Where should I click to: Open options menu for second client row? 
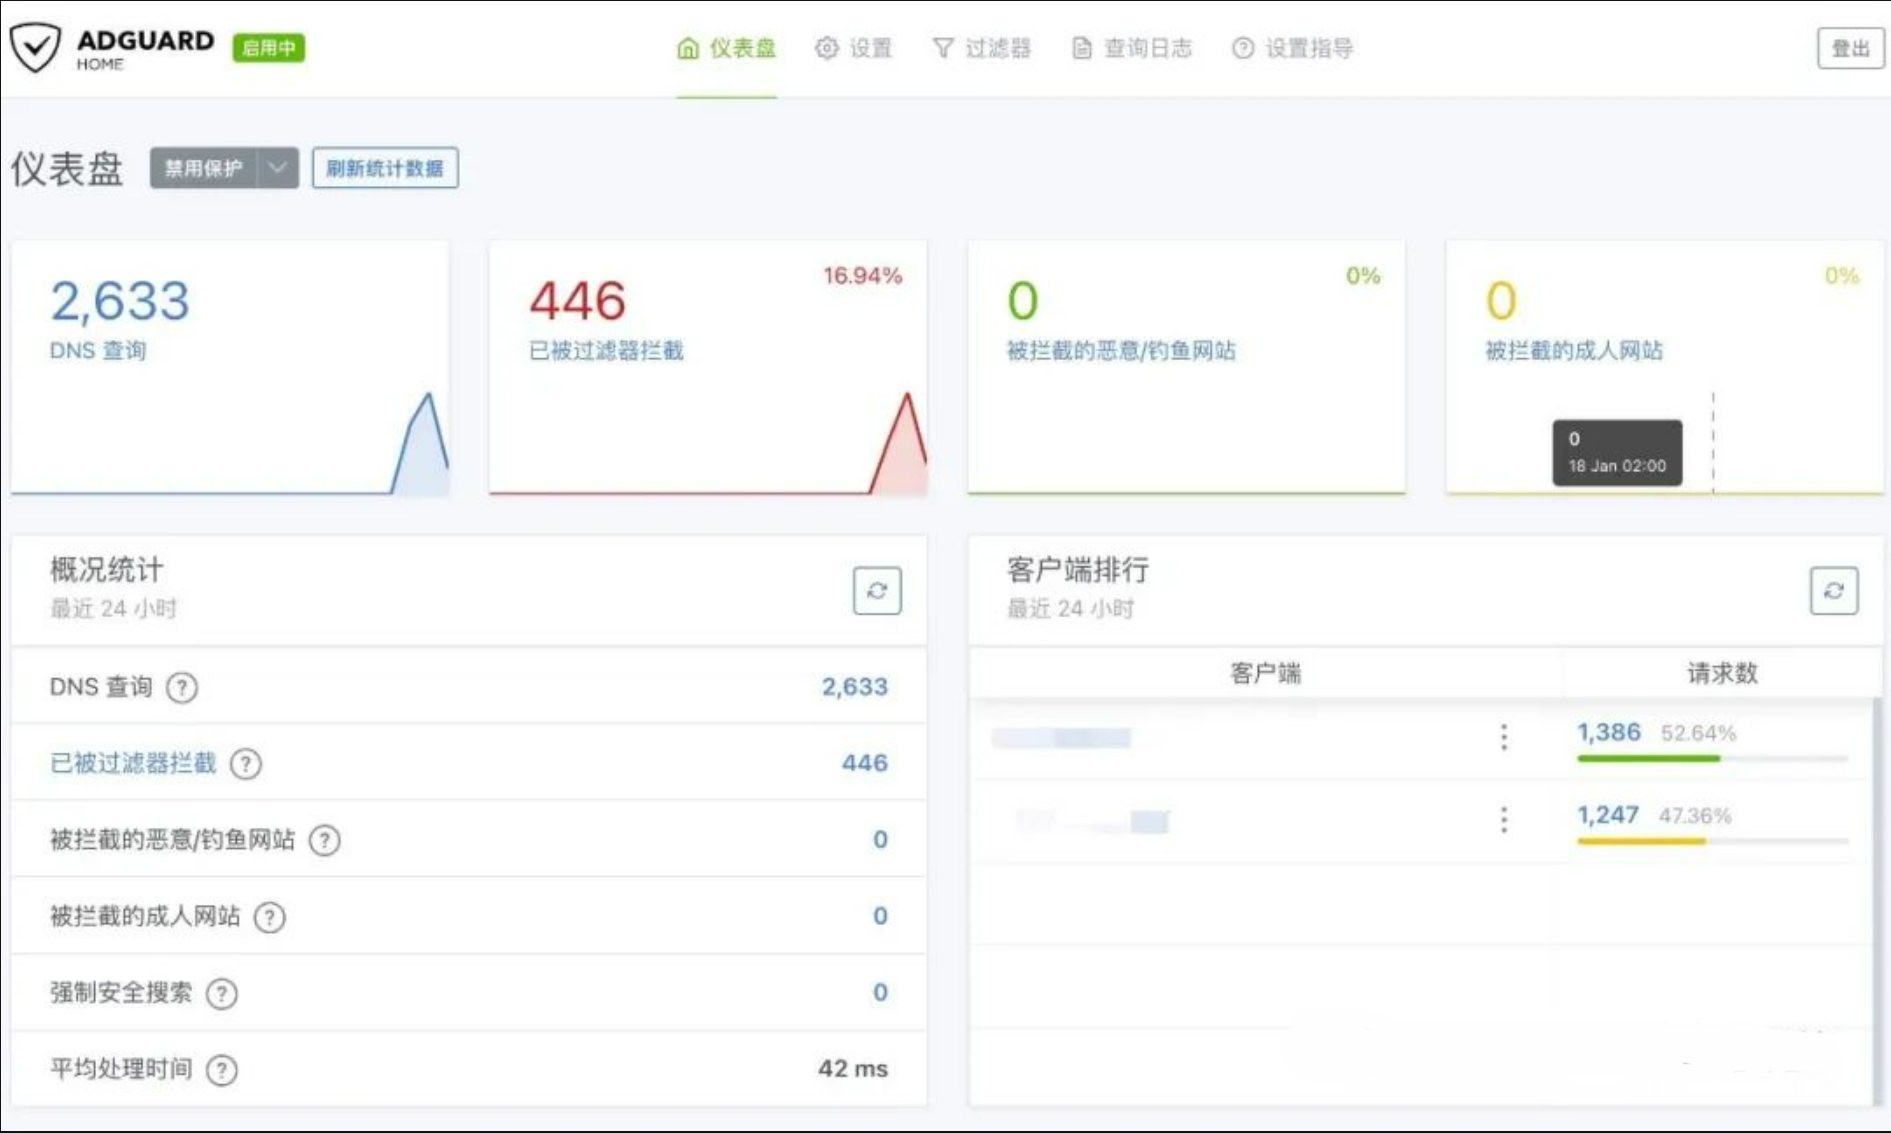pos(1504,820)
